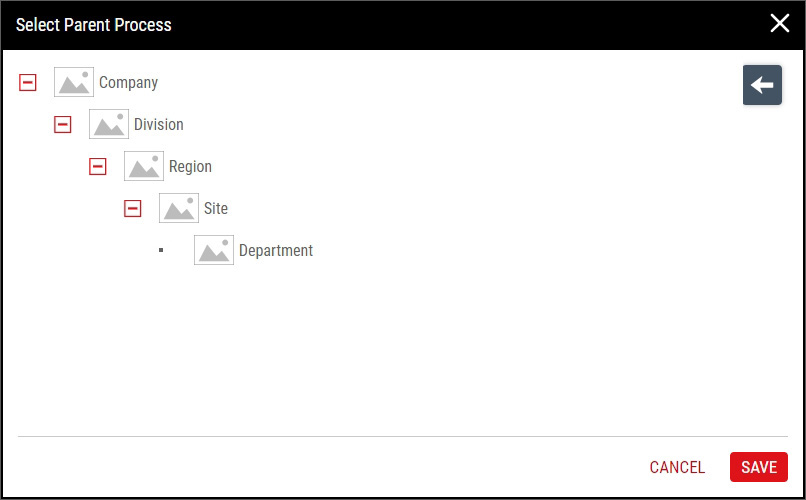Select the Division process label
This screenshot has width=806, height=500.
(x=159, y=124)
